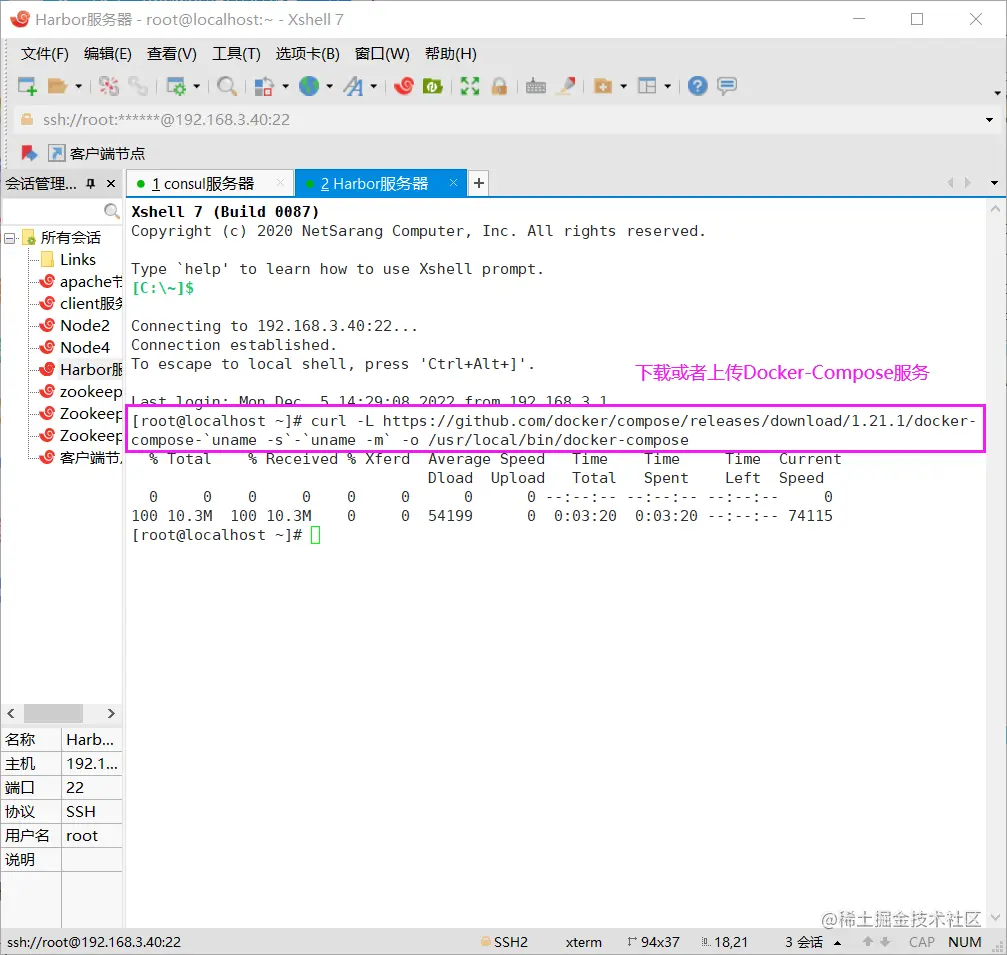Viewport: 1007px width, 955px height.
Task: Click the Reconnect chain-link icon
Action: pos(137,85)
